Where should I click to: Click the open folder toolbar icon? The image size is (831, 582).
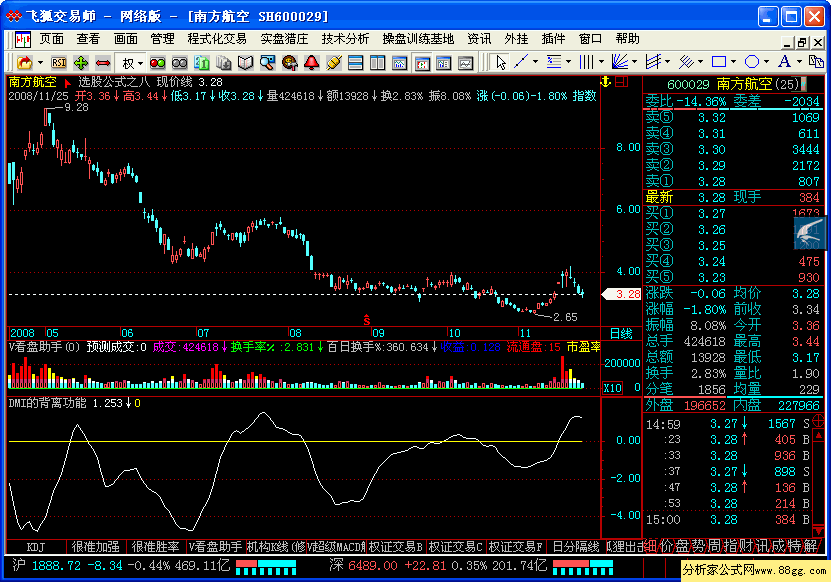click(x=24, y=63)
